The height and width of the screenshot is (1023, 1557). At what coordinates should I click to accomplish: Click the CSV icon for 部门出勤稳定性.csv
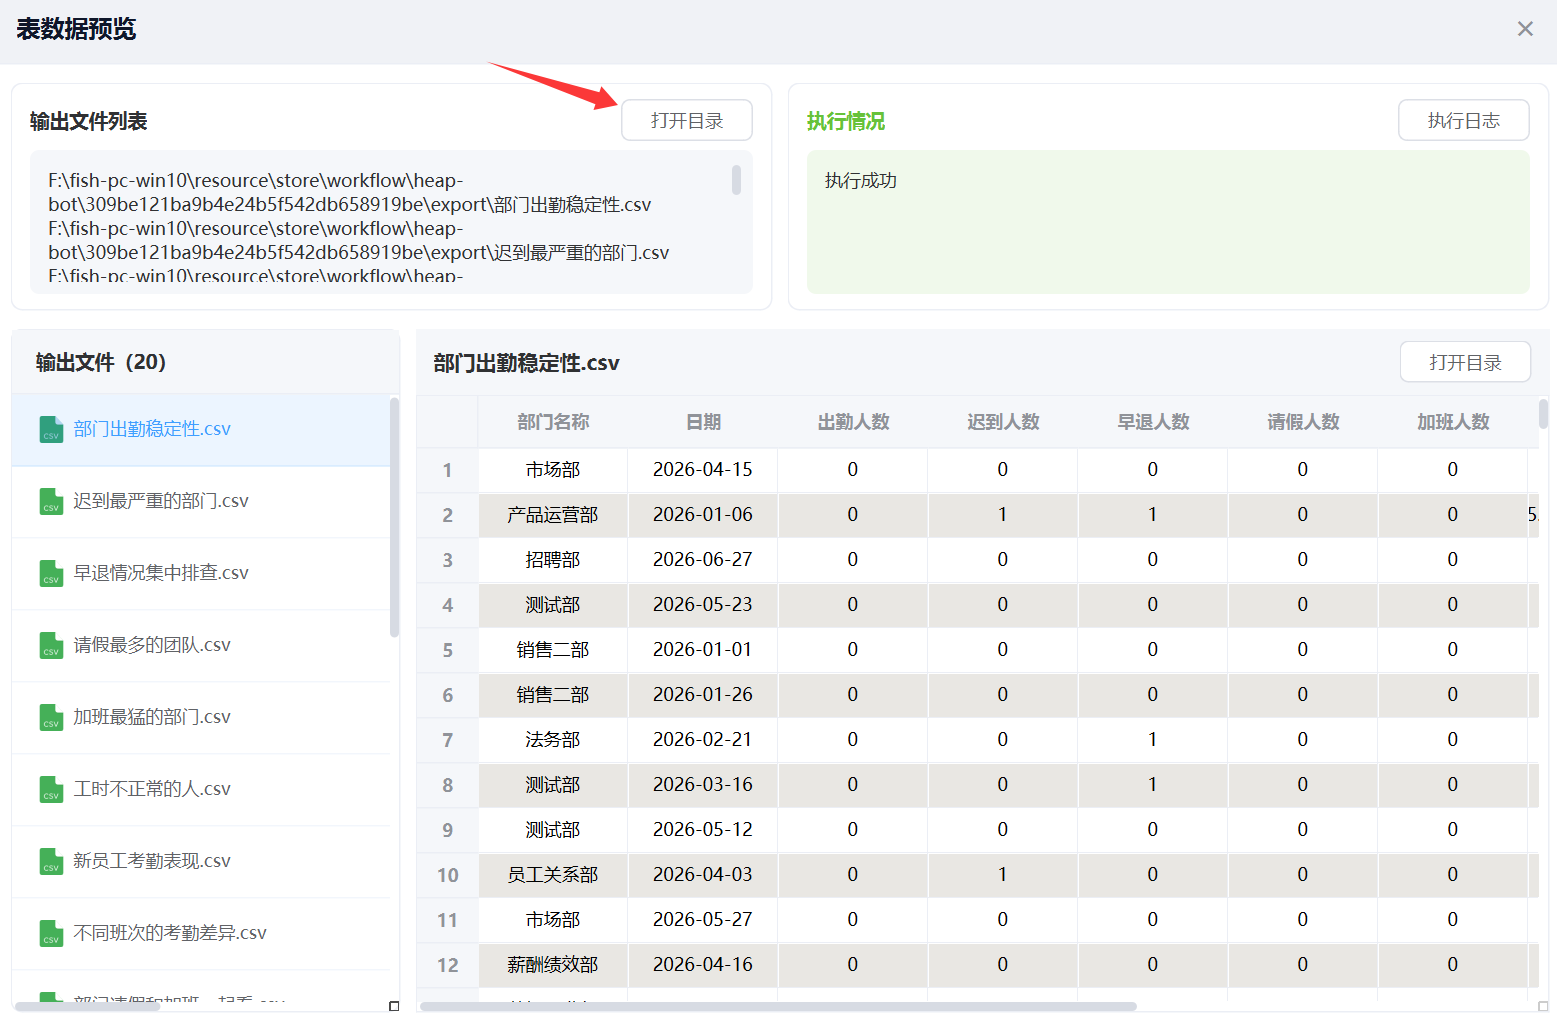(51, 430)
